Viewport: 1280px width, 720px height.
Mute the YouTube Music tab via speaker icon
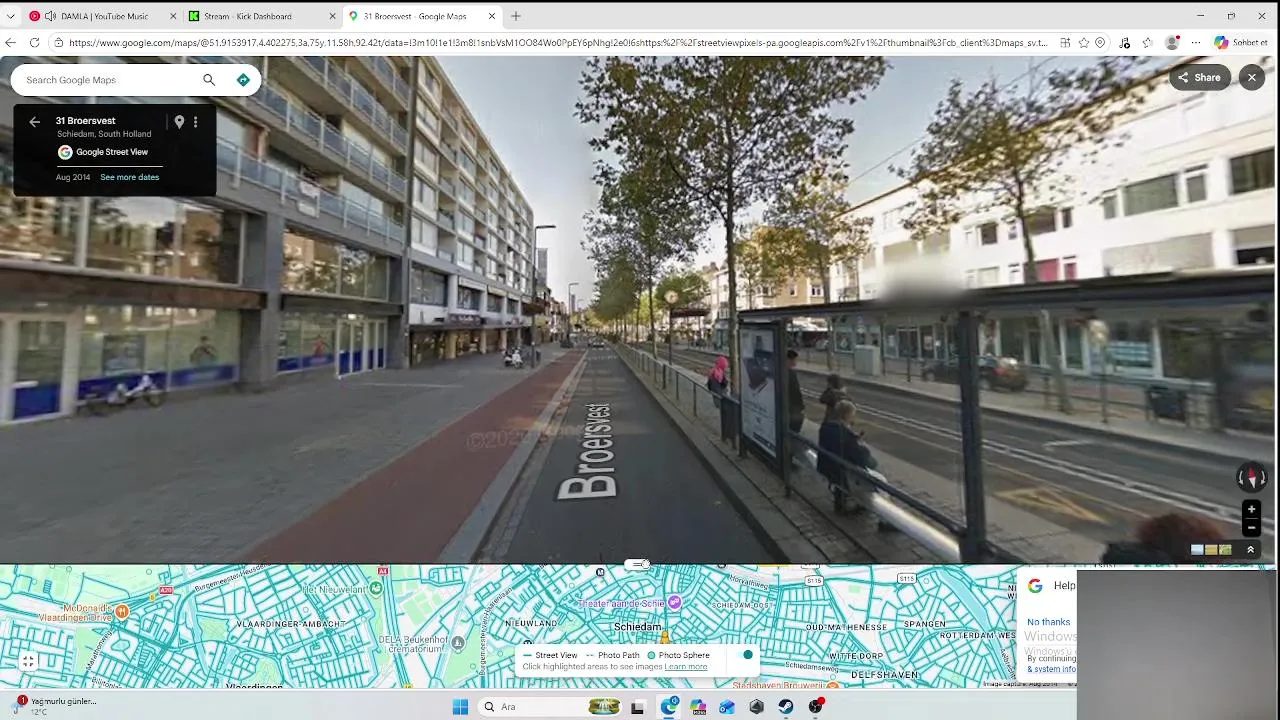click(x=50, y=16)
